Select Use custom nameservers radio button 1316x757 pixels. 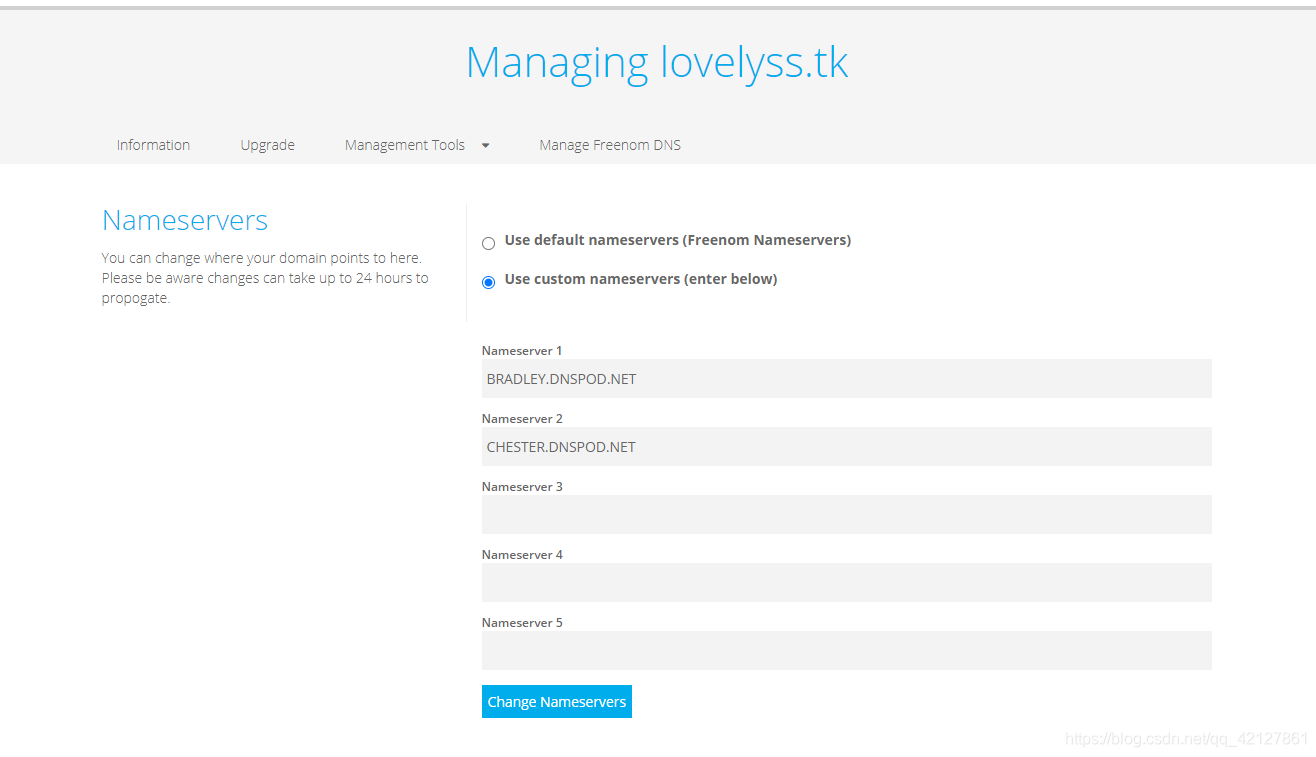point(488,282)
